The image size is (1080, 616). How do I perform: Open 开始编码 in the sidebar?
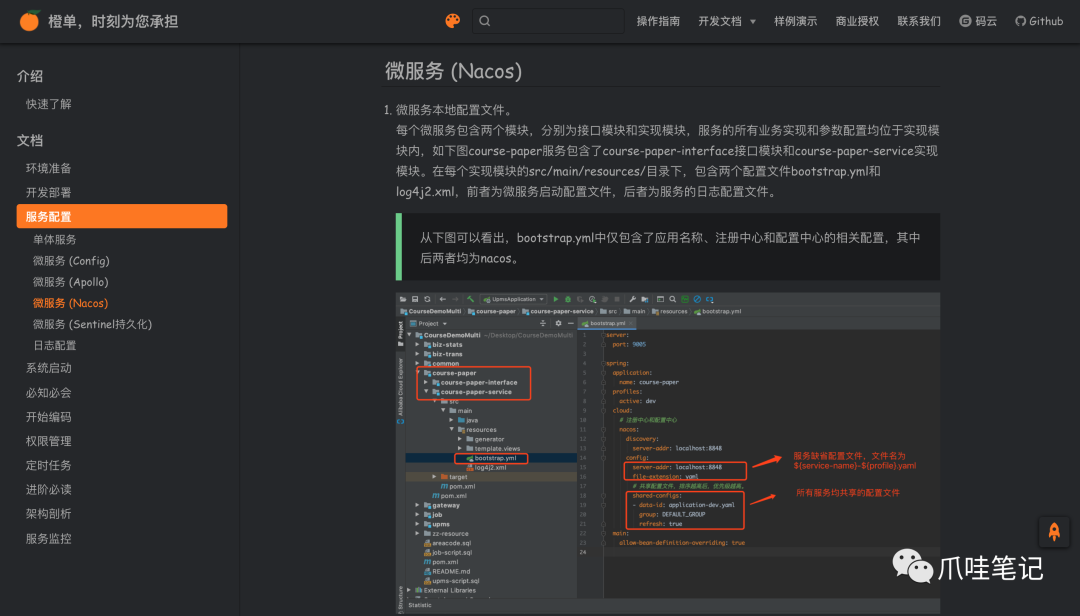click(49, 417)
